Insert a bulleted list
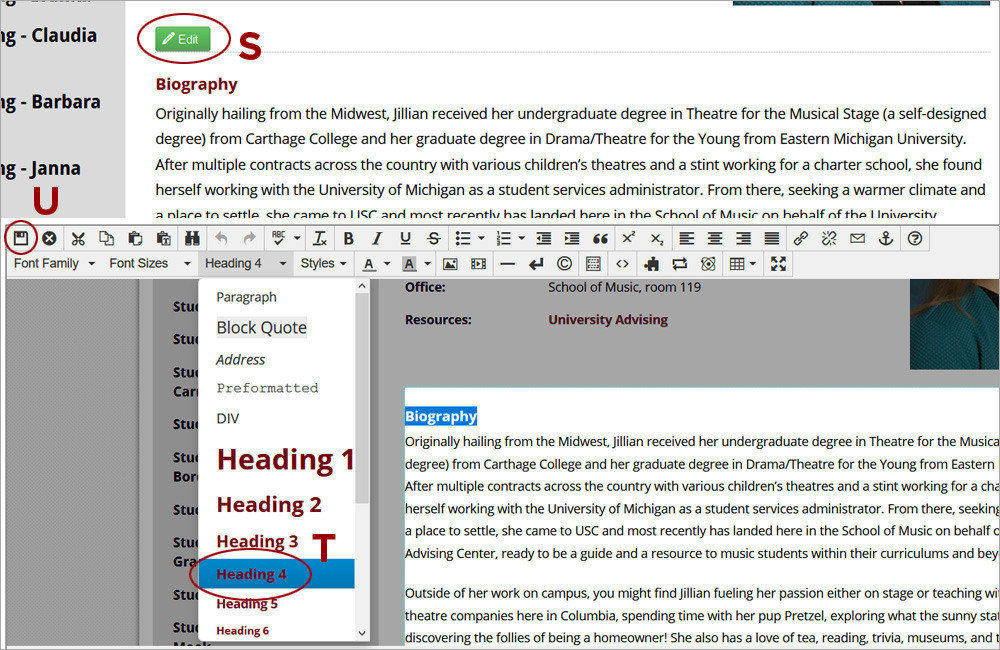 [x=463, y=239]
